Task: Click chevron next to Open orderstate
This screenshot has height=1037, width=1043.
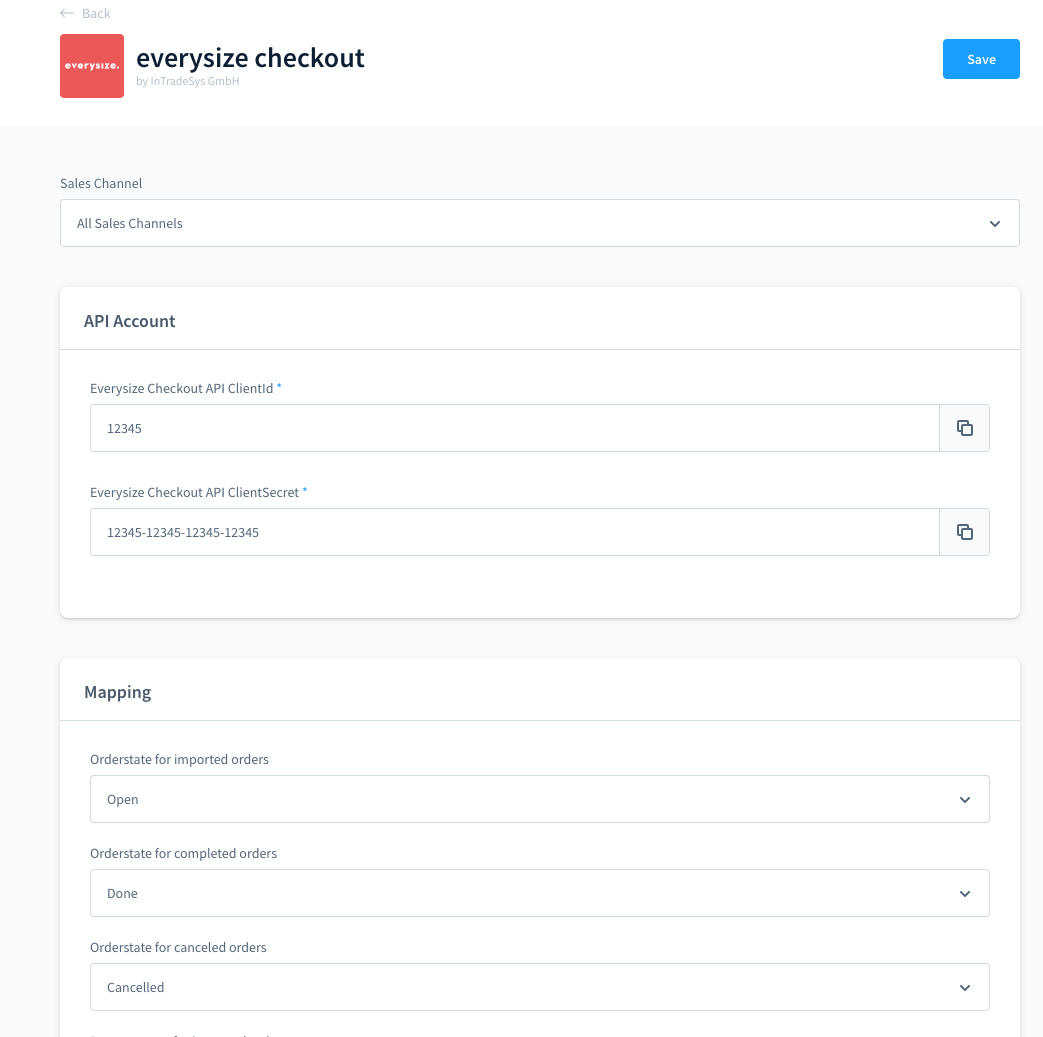Action: tap(965, 800)
